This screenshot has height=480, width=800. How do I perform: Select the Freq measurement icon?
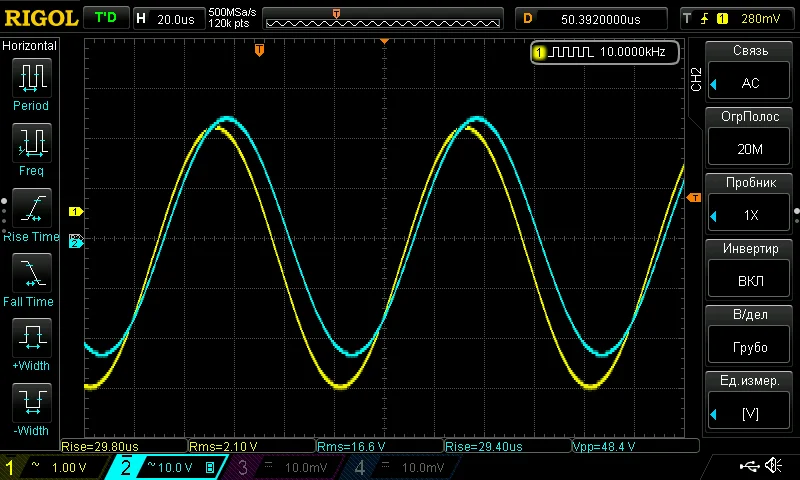(32, 142)
